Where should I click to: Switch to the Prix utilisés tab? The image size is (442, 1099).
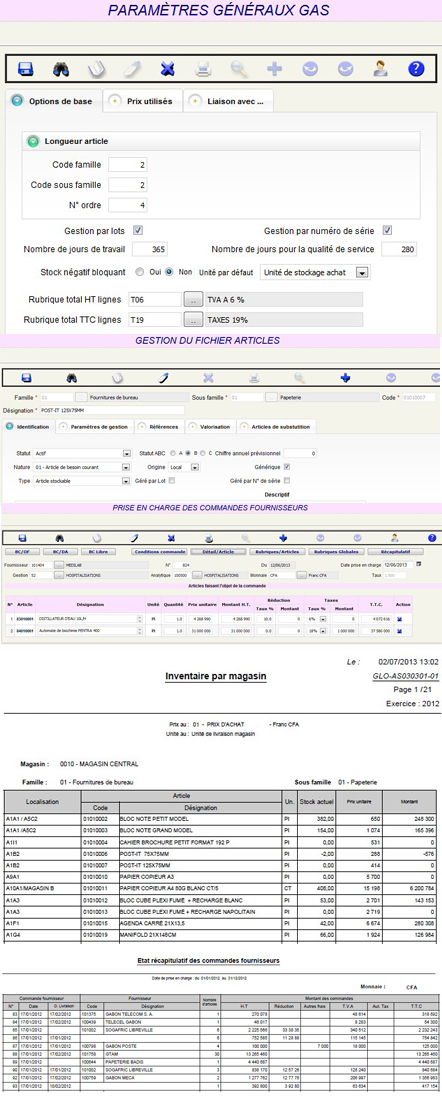[143, 101]
